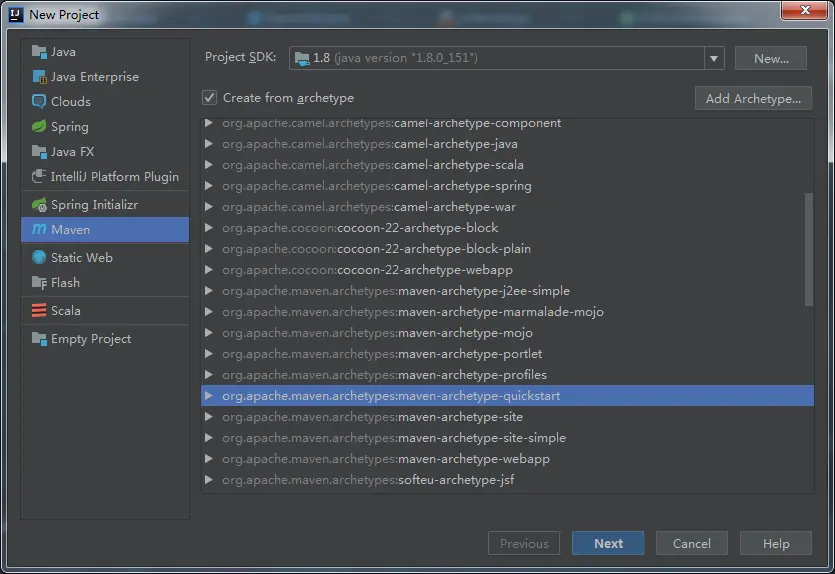Select Empty Project type
This screenshot has width=835, height=574.
(x=105, y=339)
